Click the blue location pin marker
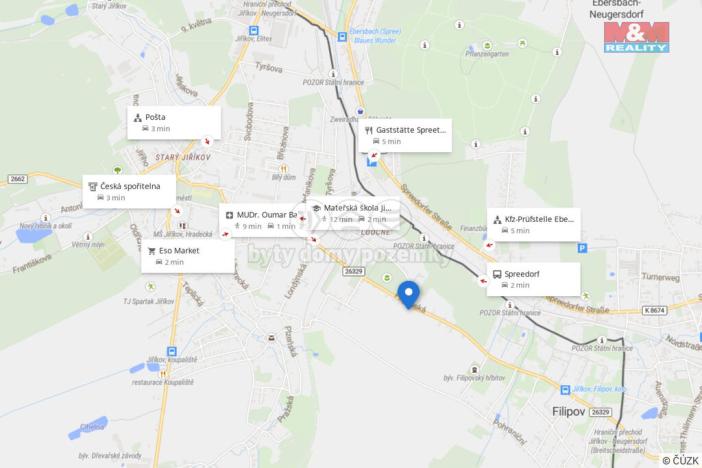Screen dimensions: 702x468 [408, 295]
